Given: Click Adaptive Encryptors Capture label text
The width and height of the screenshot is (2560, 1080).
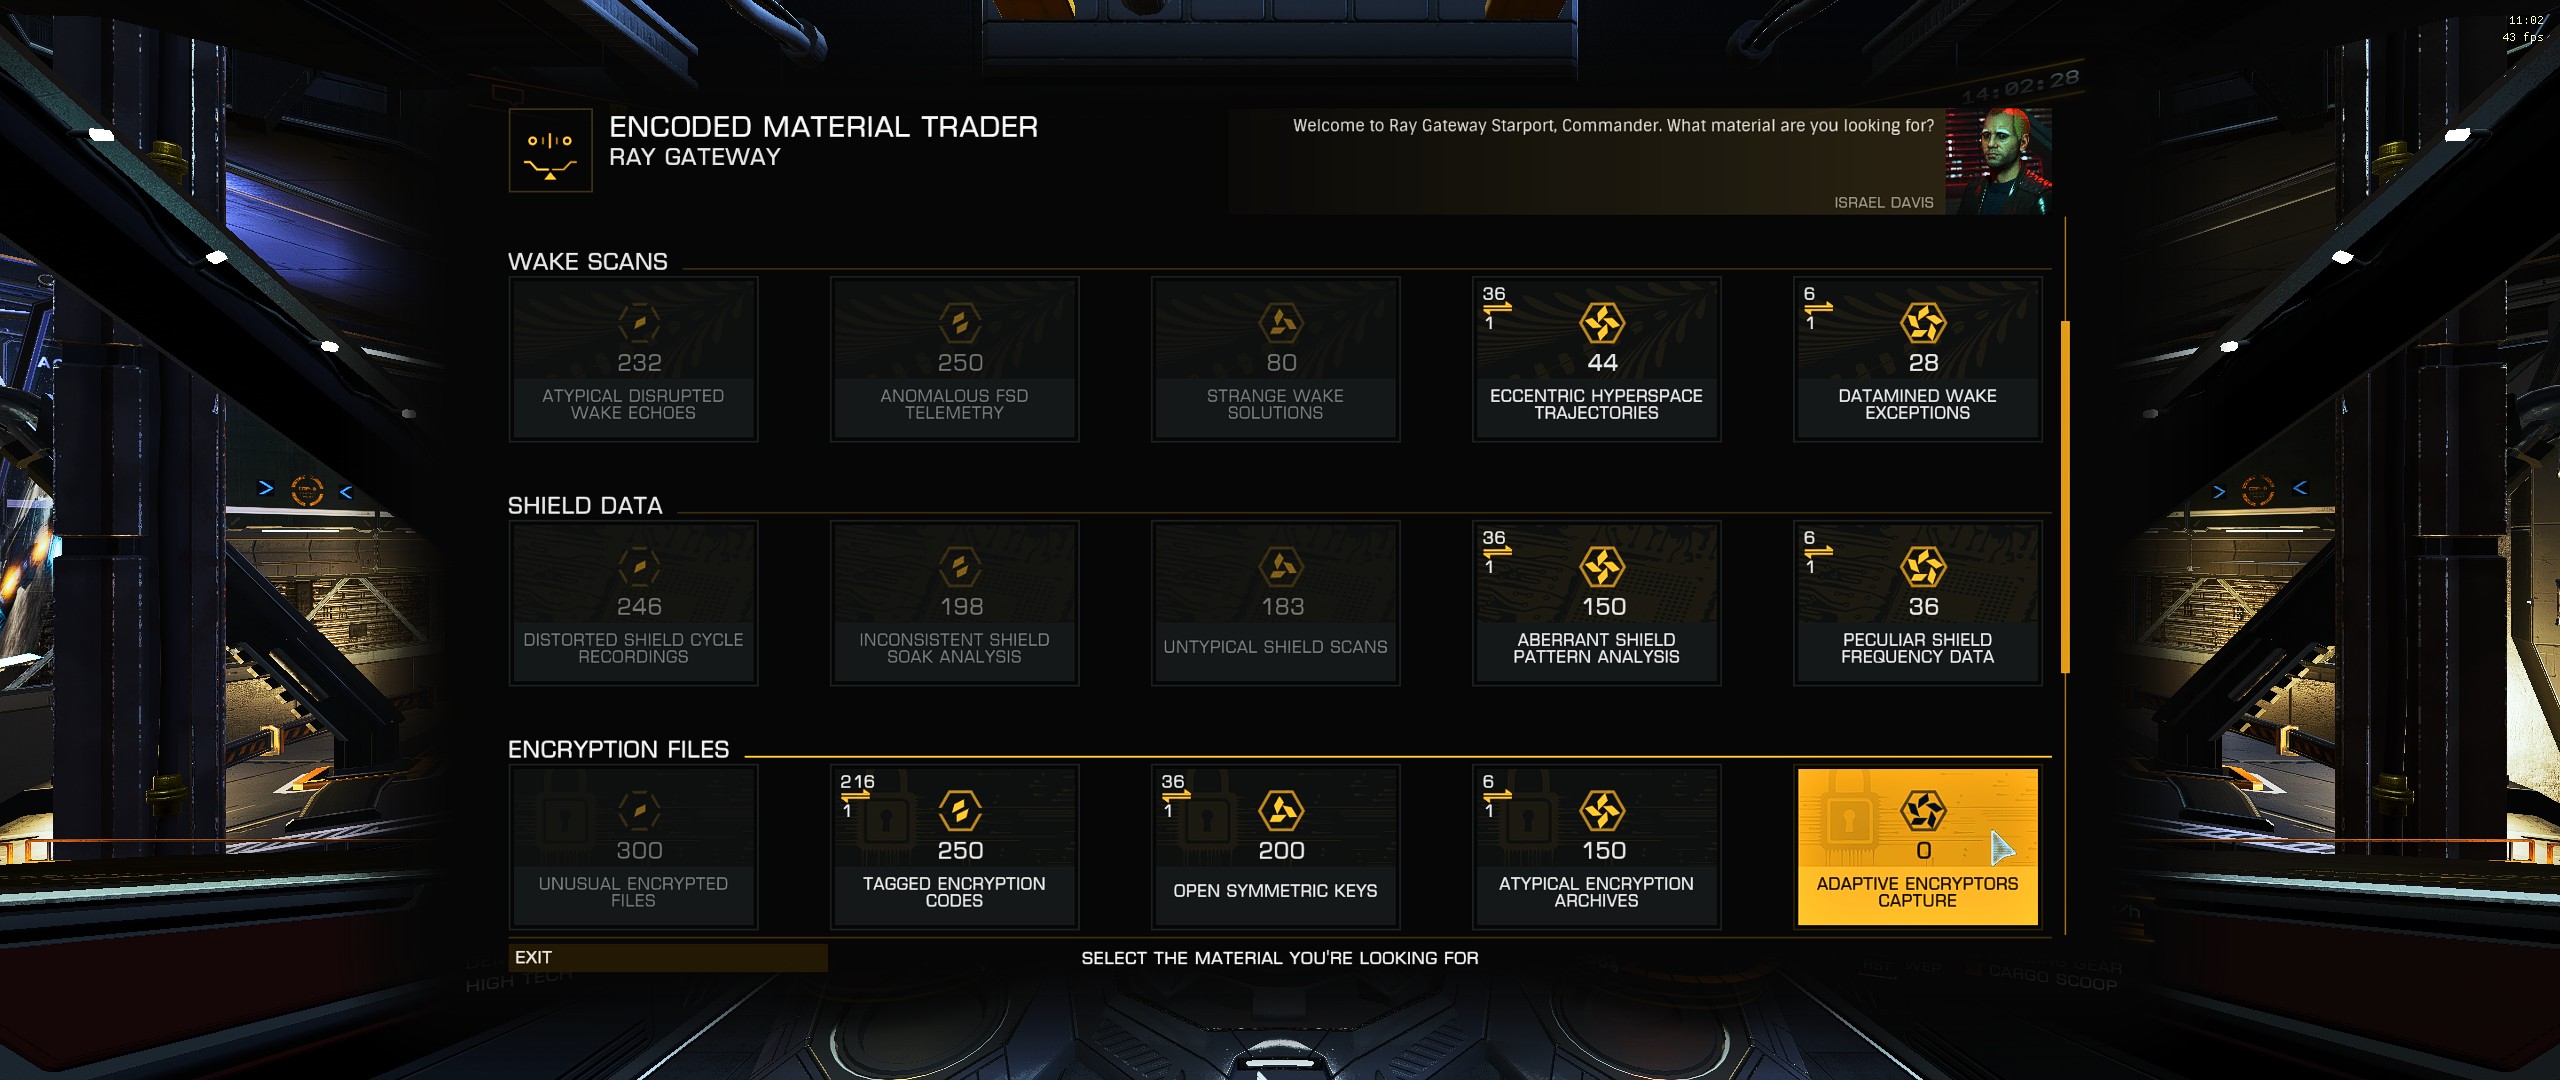Looking at the screenshot, I should [1917, 892].
